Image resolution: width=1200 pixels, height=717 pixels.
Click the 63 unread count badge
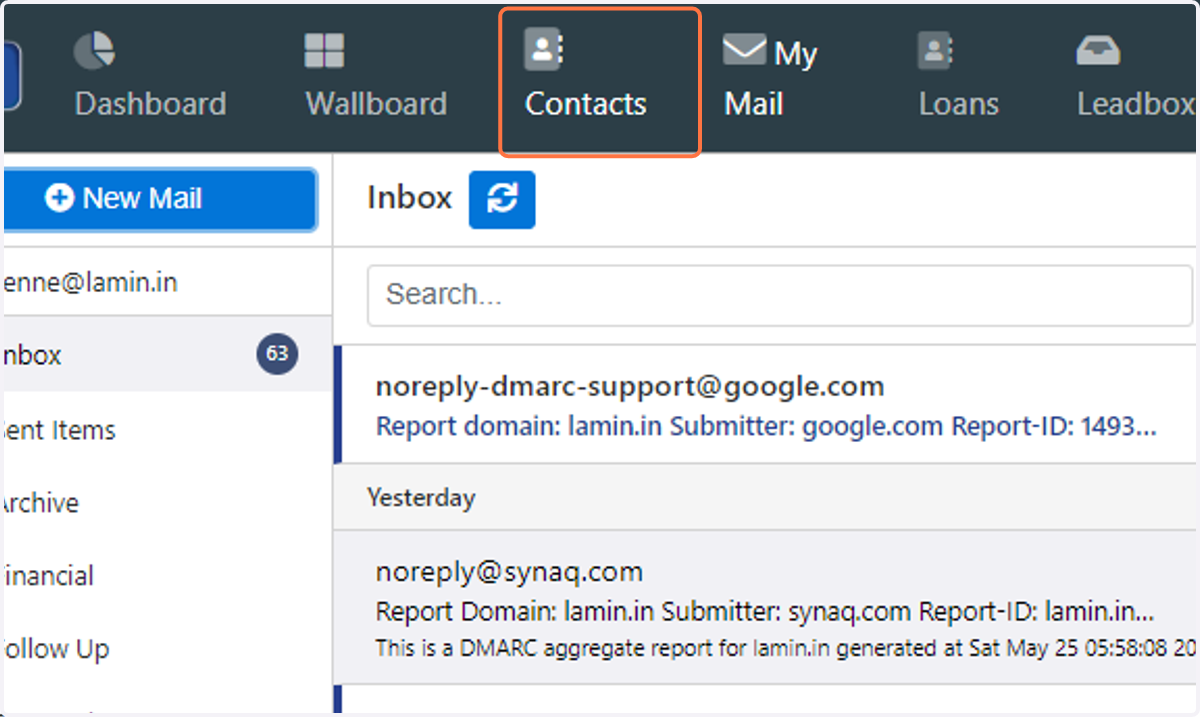[x=277, y=354]
